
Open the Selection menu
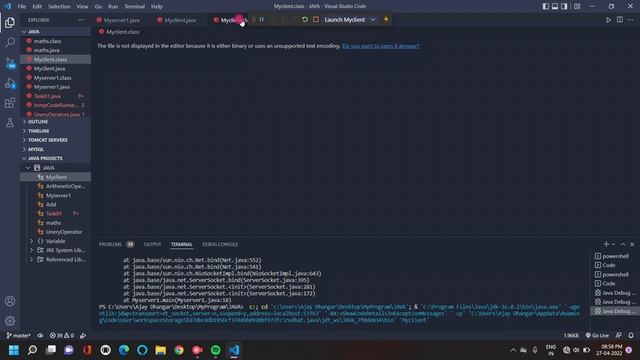pos(59,7)
